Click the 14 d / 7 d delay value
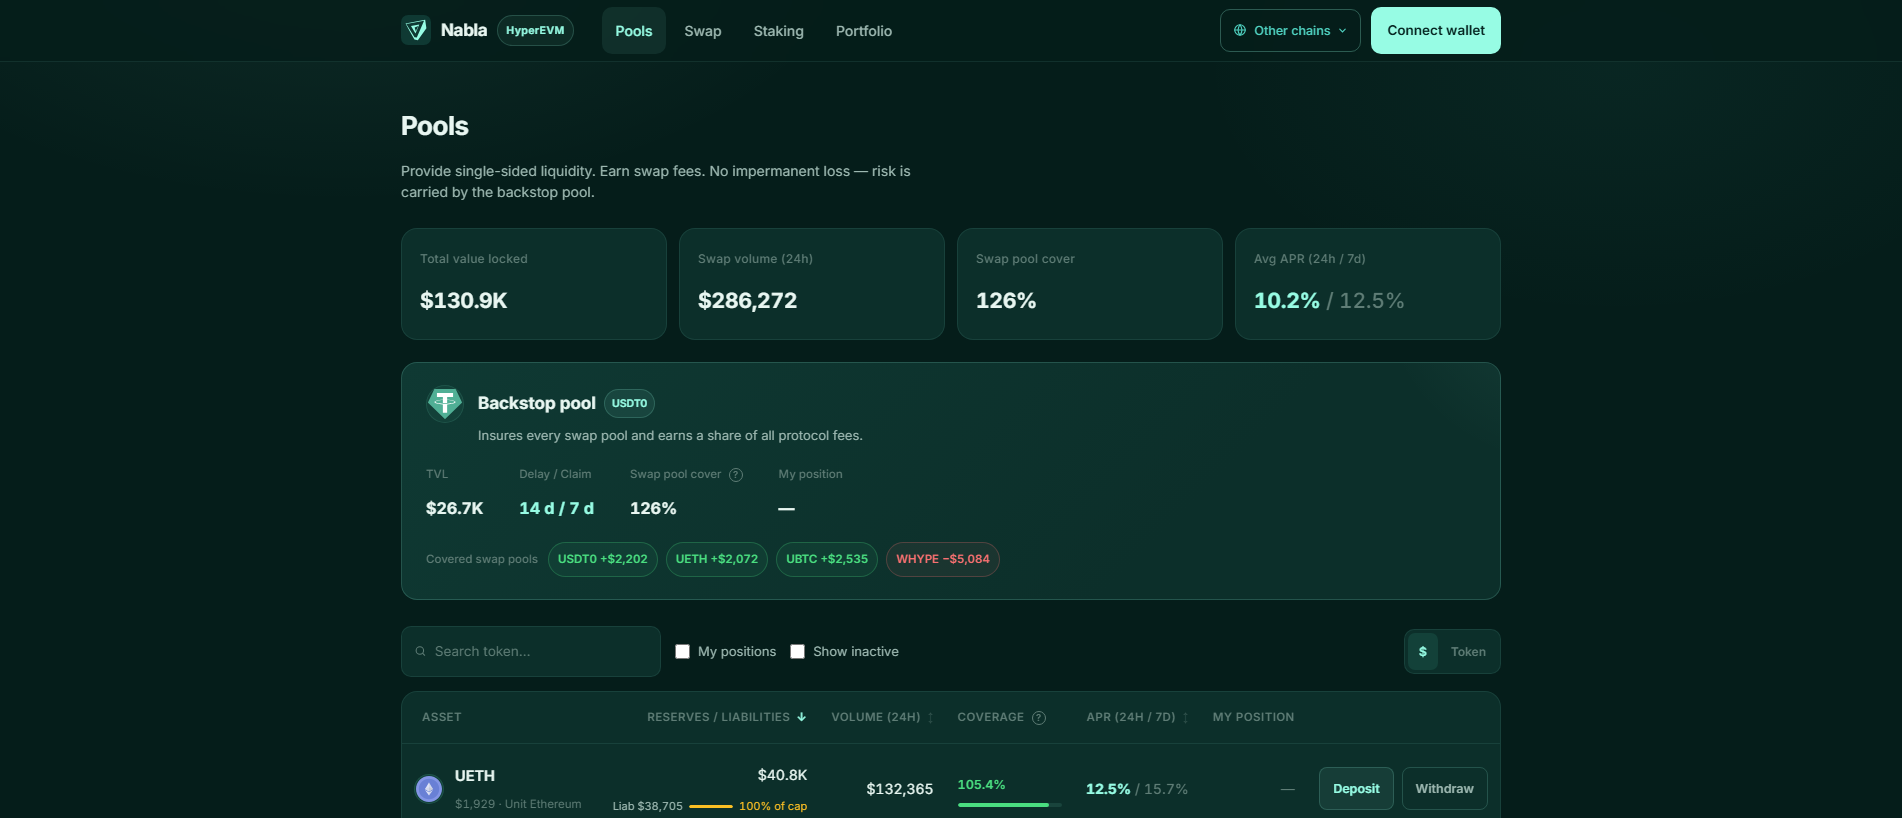The height and width of the screenshot is (818, 1902). point(557,509)
